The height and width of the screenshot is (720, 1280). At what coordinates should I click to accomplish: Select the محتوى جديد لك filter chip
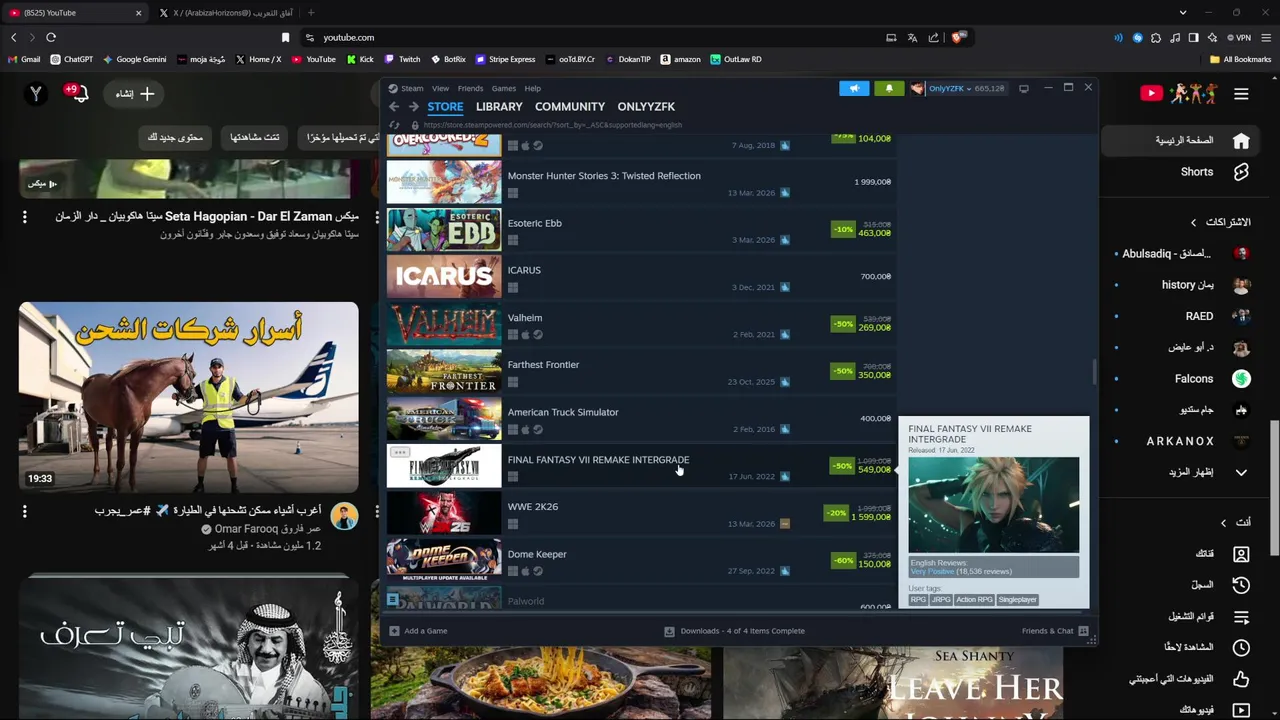pos(175,137)
